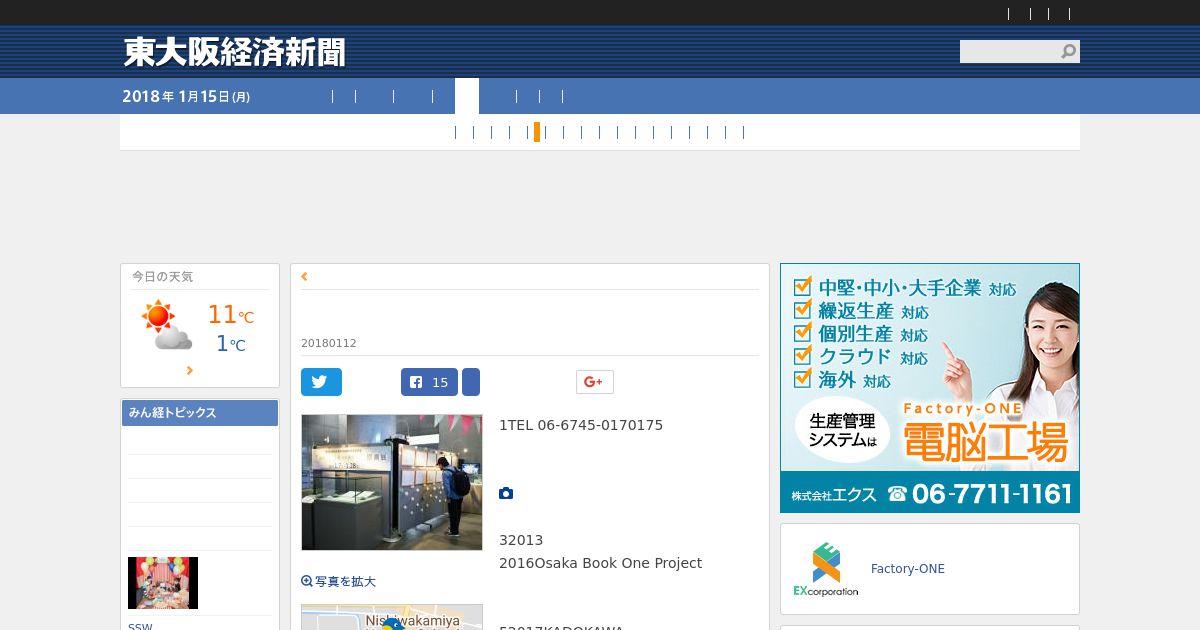This screenshot has height=630, width=1200.
Task: Click the article date 20180112
Action: [329, 343]
